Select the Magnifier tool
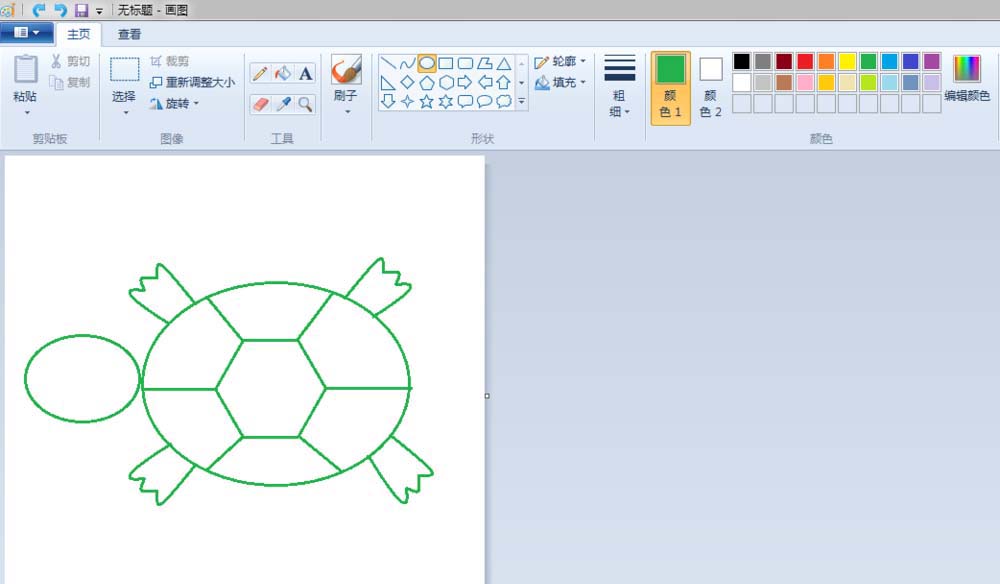The width and height of the screenshot is (1000, 584). point(305,104)
